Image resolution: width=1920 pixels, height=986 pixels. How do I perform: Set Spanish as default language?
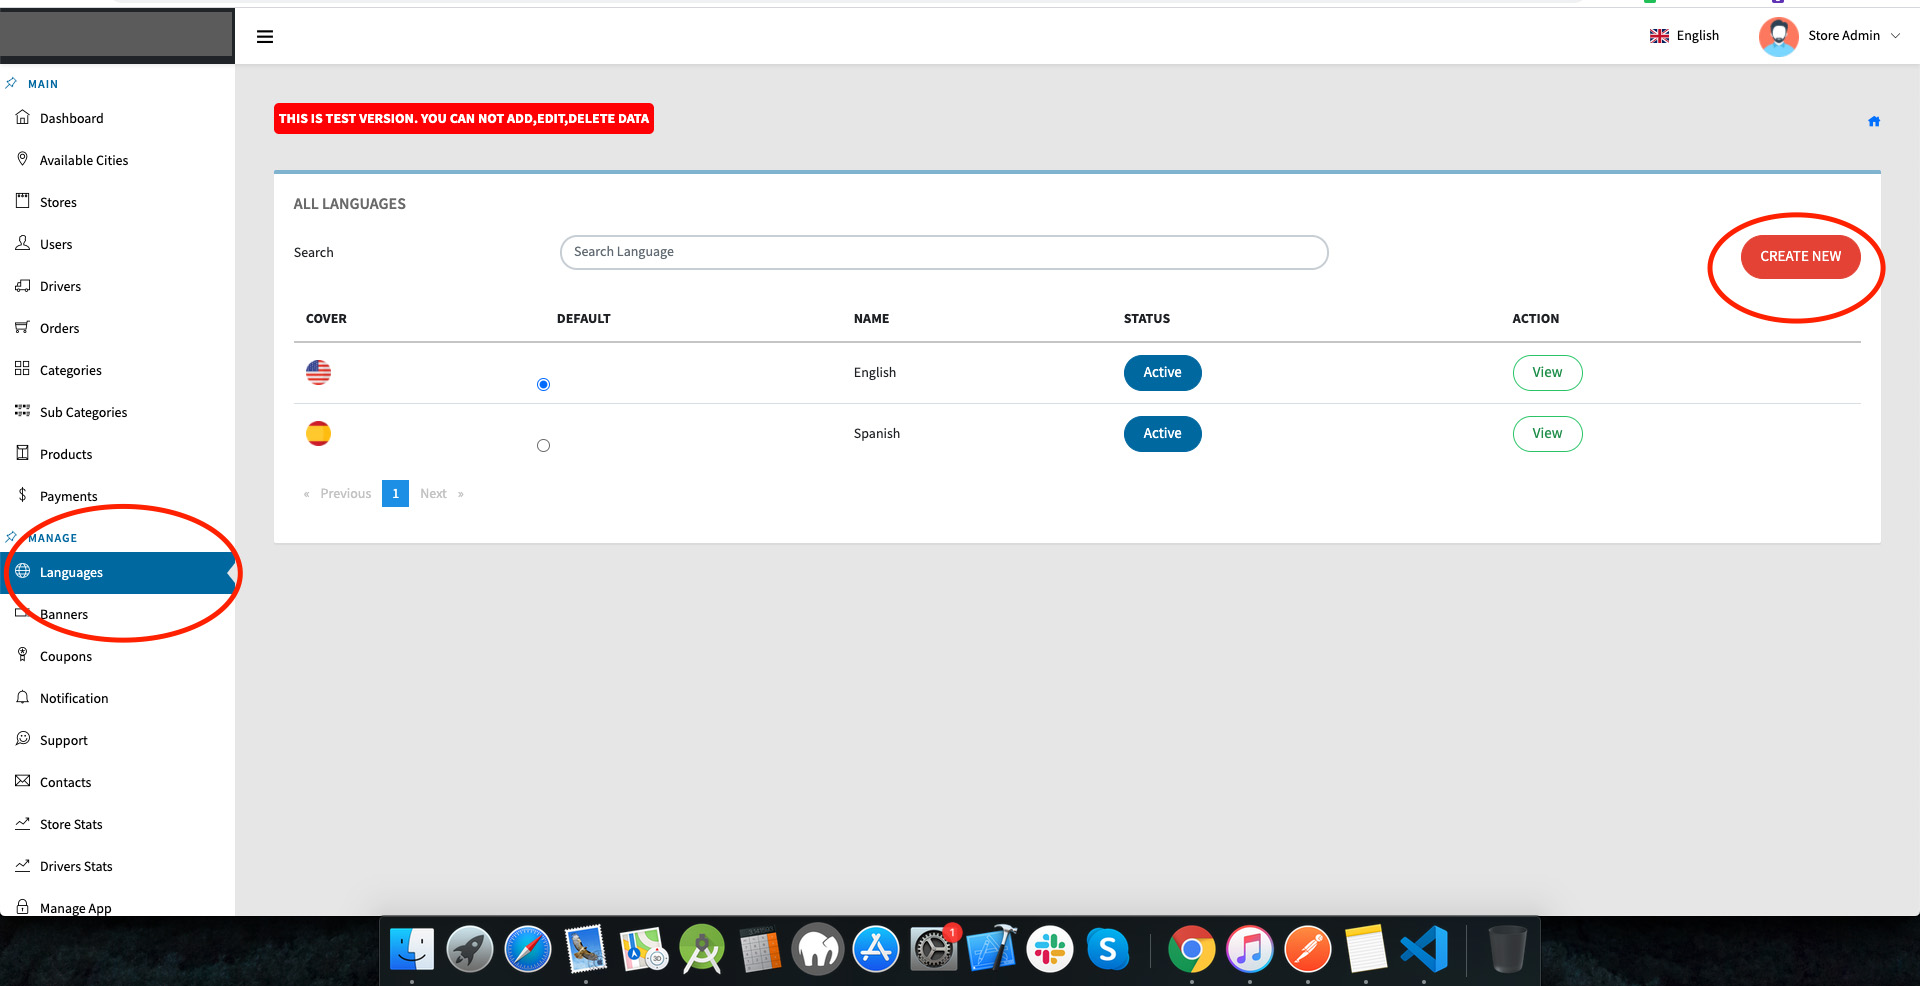543,446
